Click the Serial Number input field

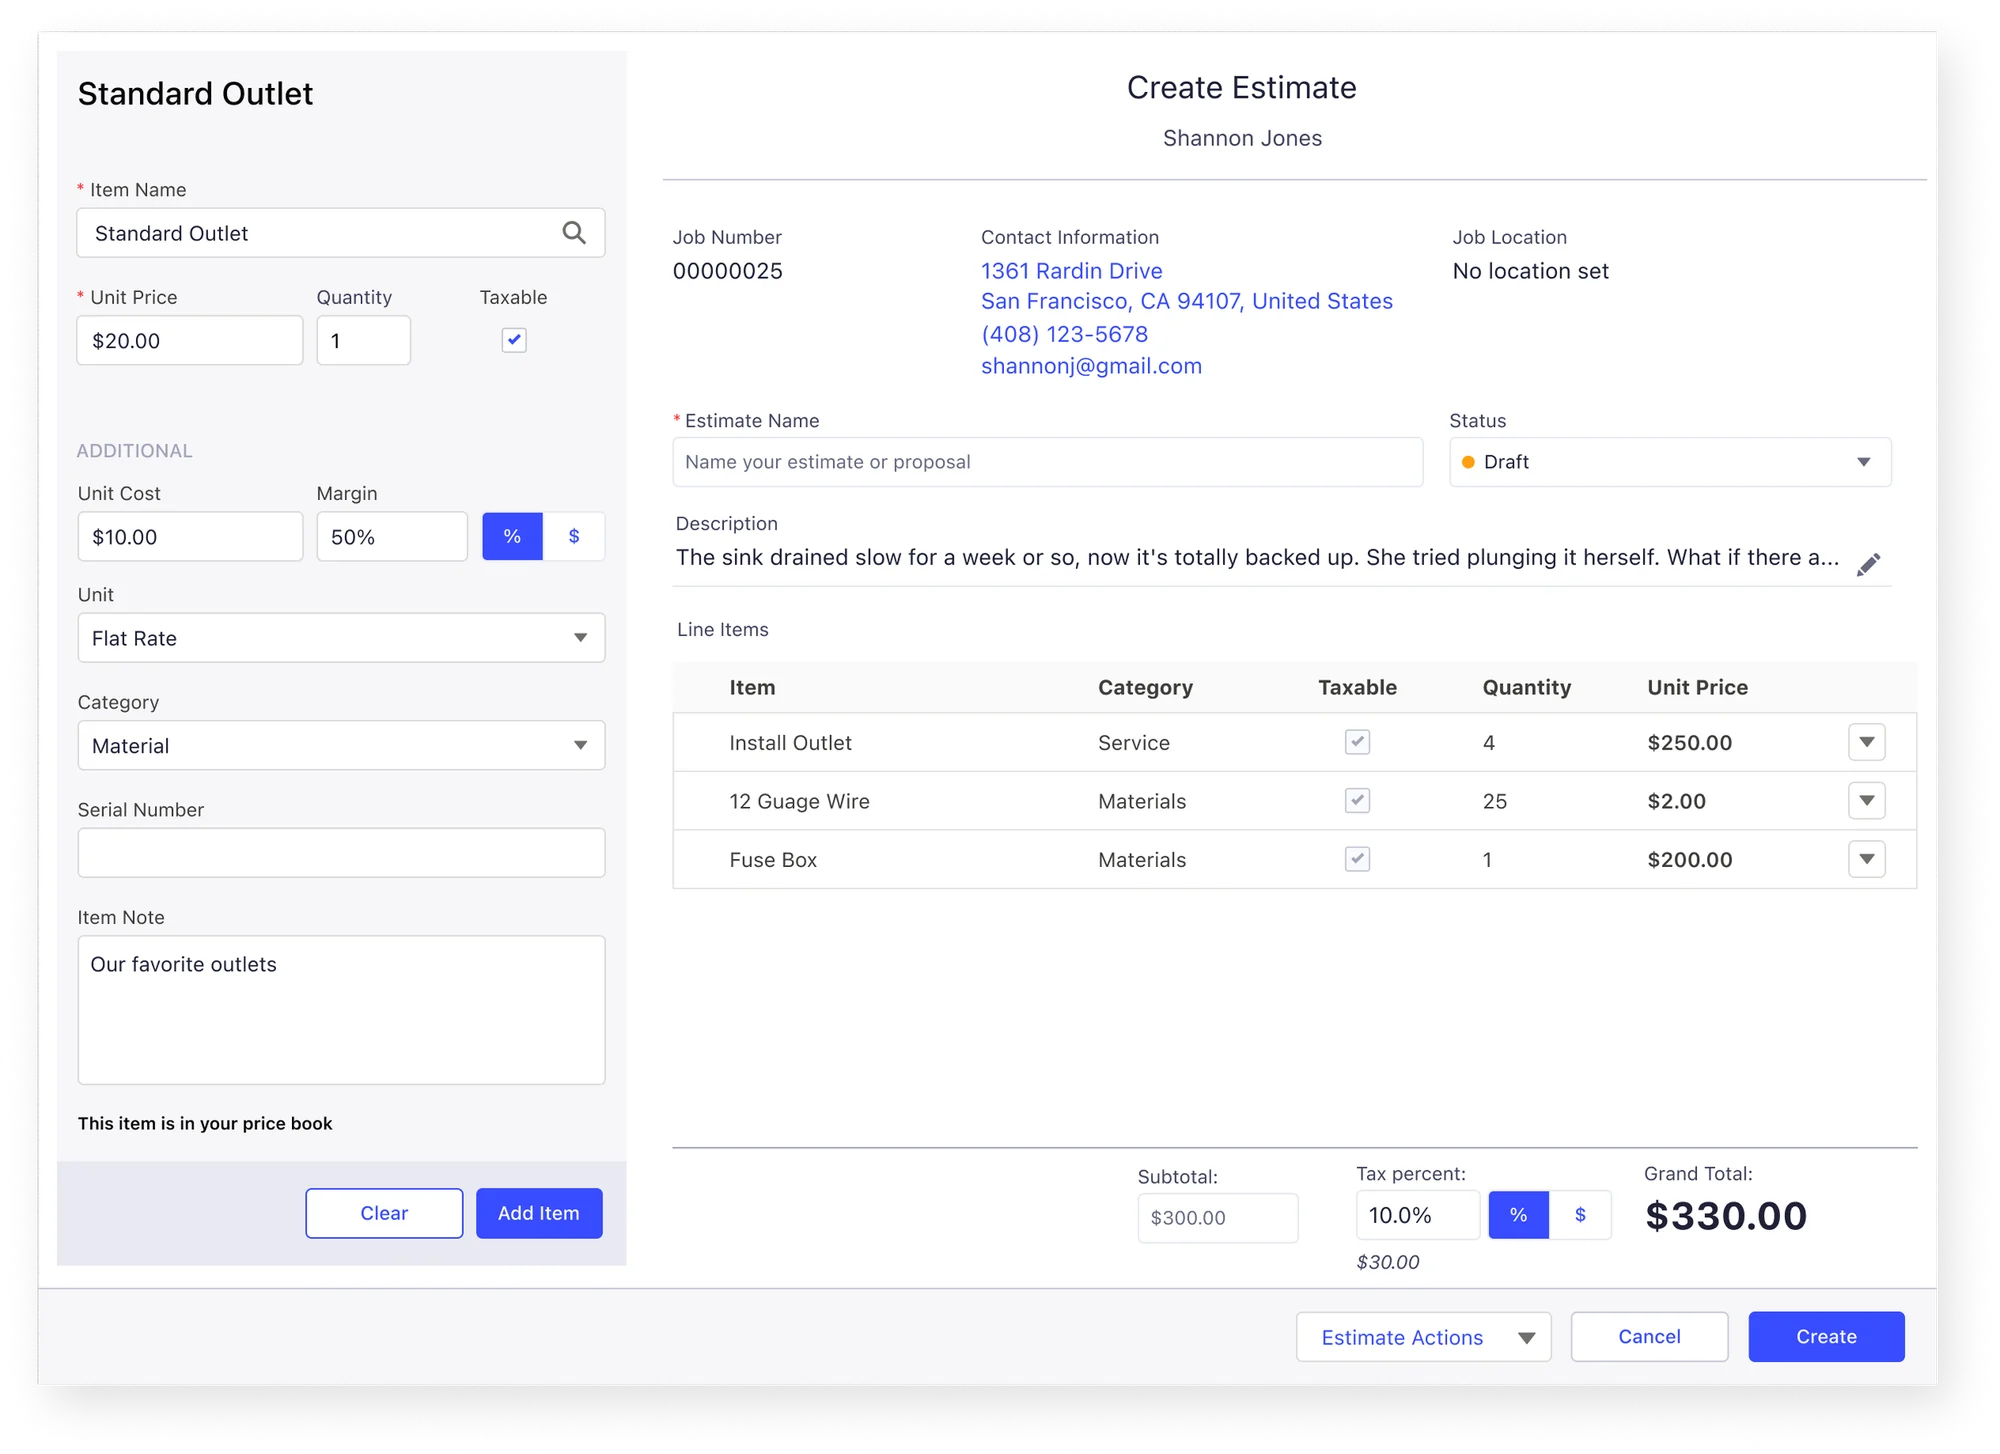click(341, 853)
